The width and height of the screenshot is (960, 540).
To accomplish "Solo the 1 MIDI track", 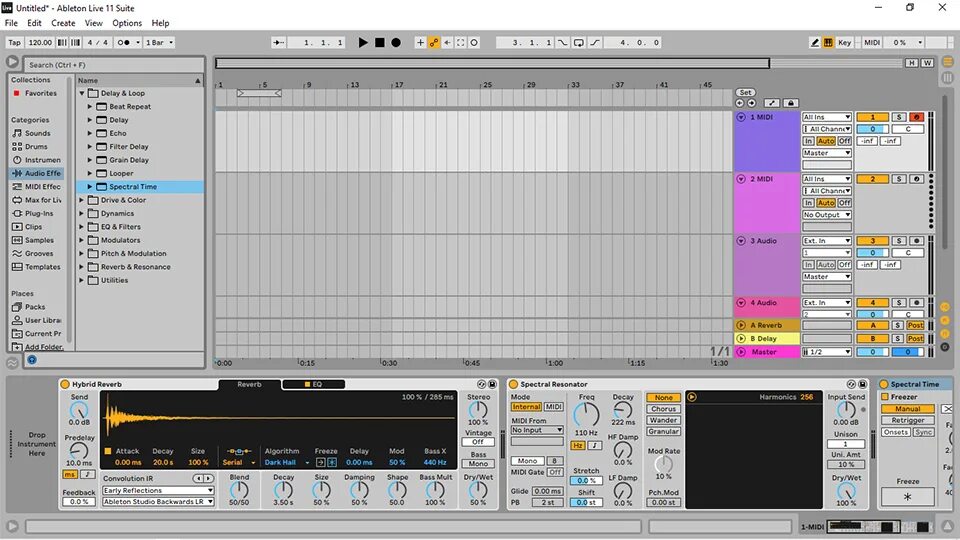I will pyautogui.click(x=898, y=117).
